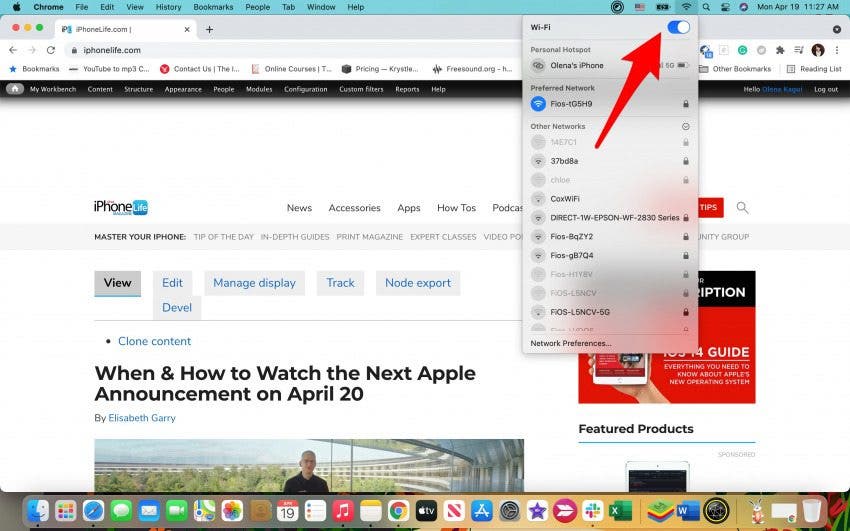Screen dimensions: 850x531
Task: Select the Fios-tG5H9 preferred network
Action: pyautogui.click(x=571, y=104)
